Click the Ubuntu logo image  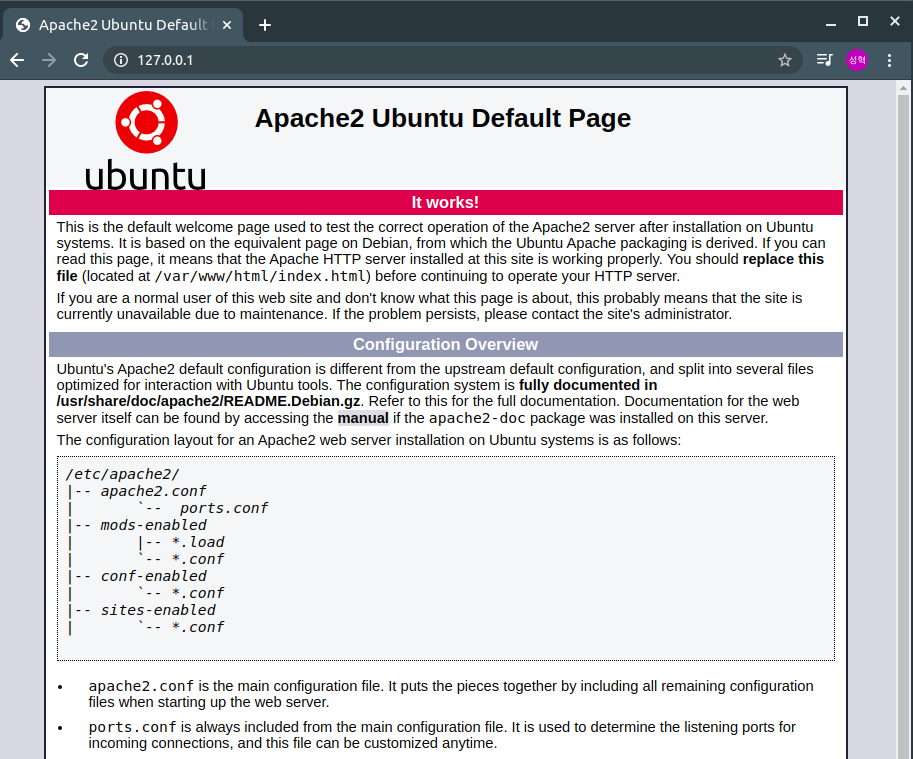tap(146, 140)
